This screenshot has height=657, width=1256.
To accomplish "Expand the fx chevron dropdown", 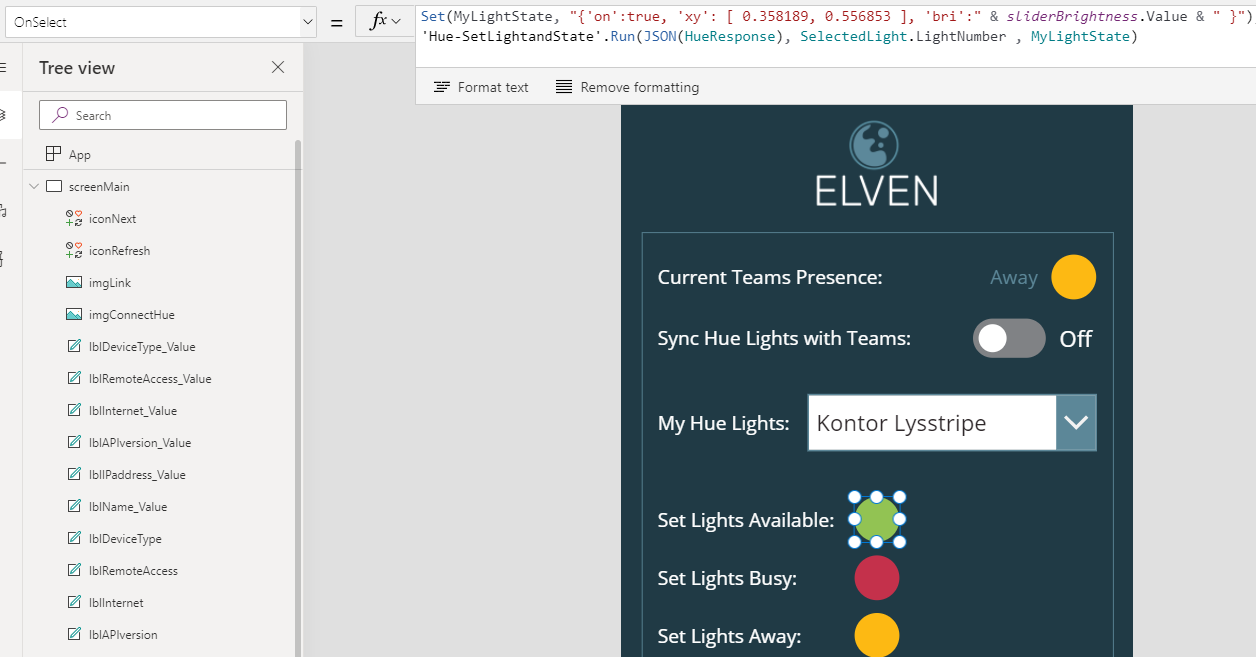I will (x=397, y=22).
